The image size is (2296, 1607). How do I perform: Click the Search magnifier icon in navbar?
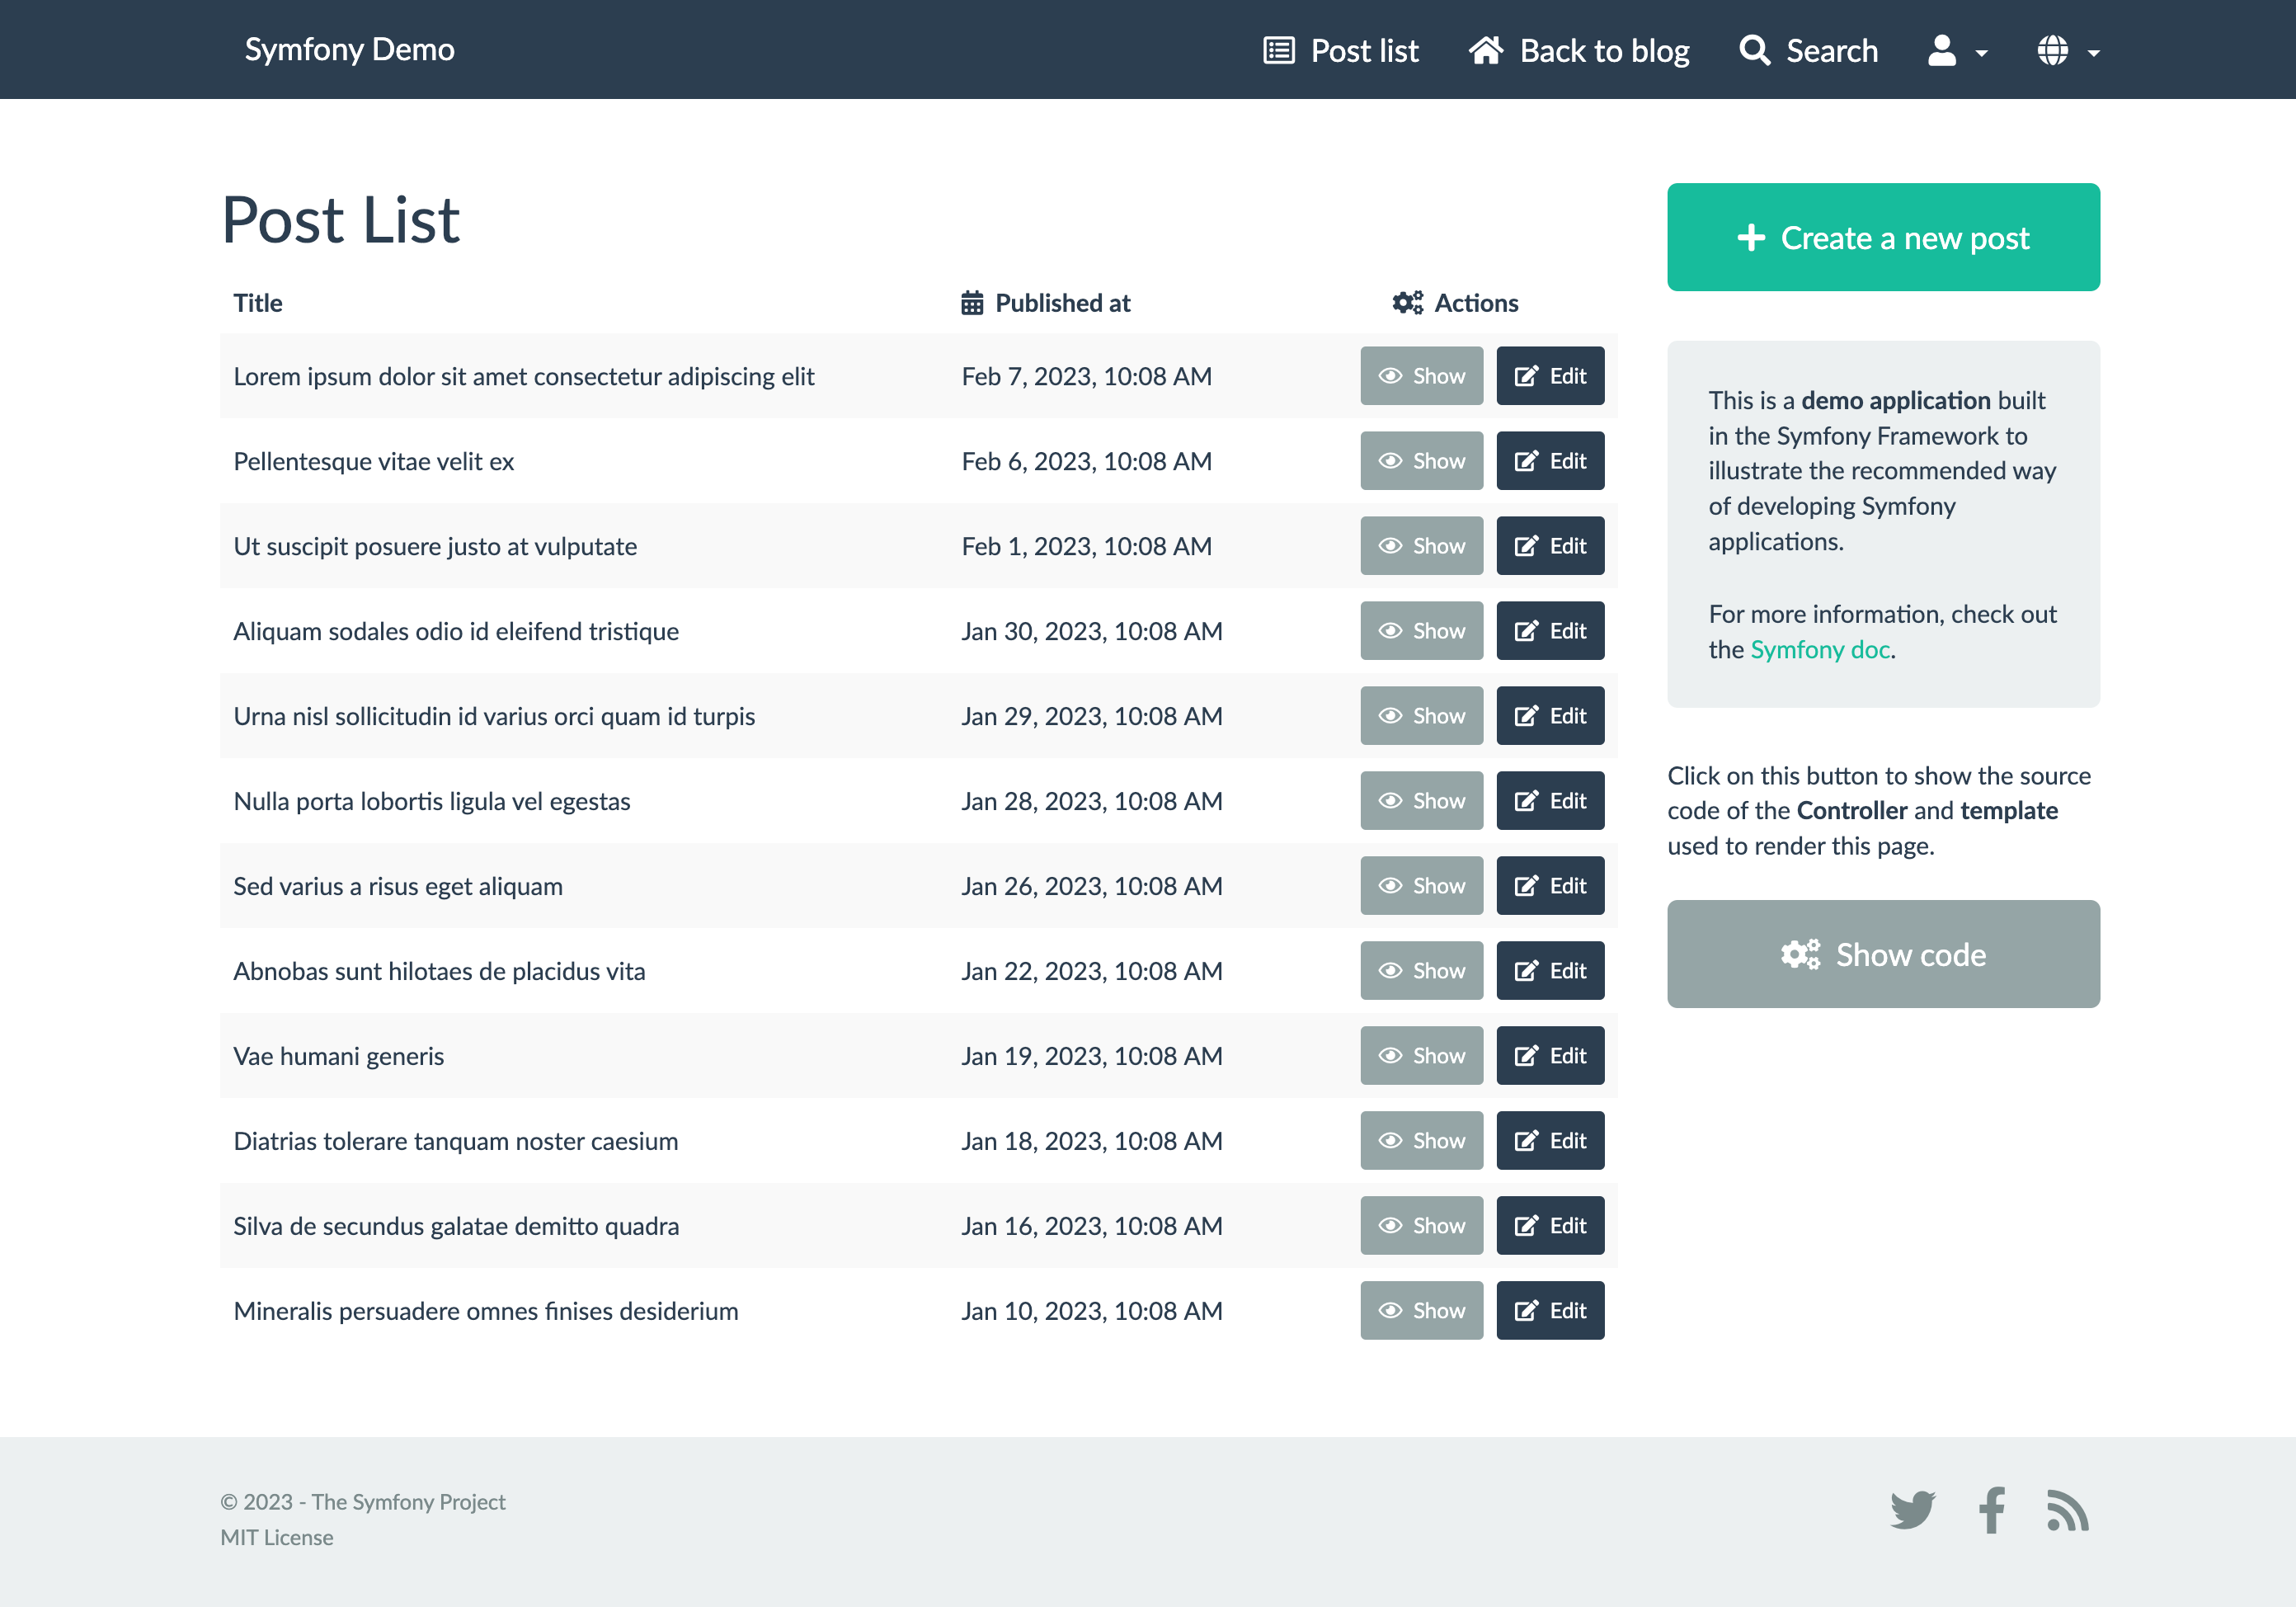point(1754,50)
